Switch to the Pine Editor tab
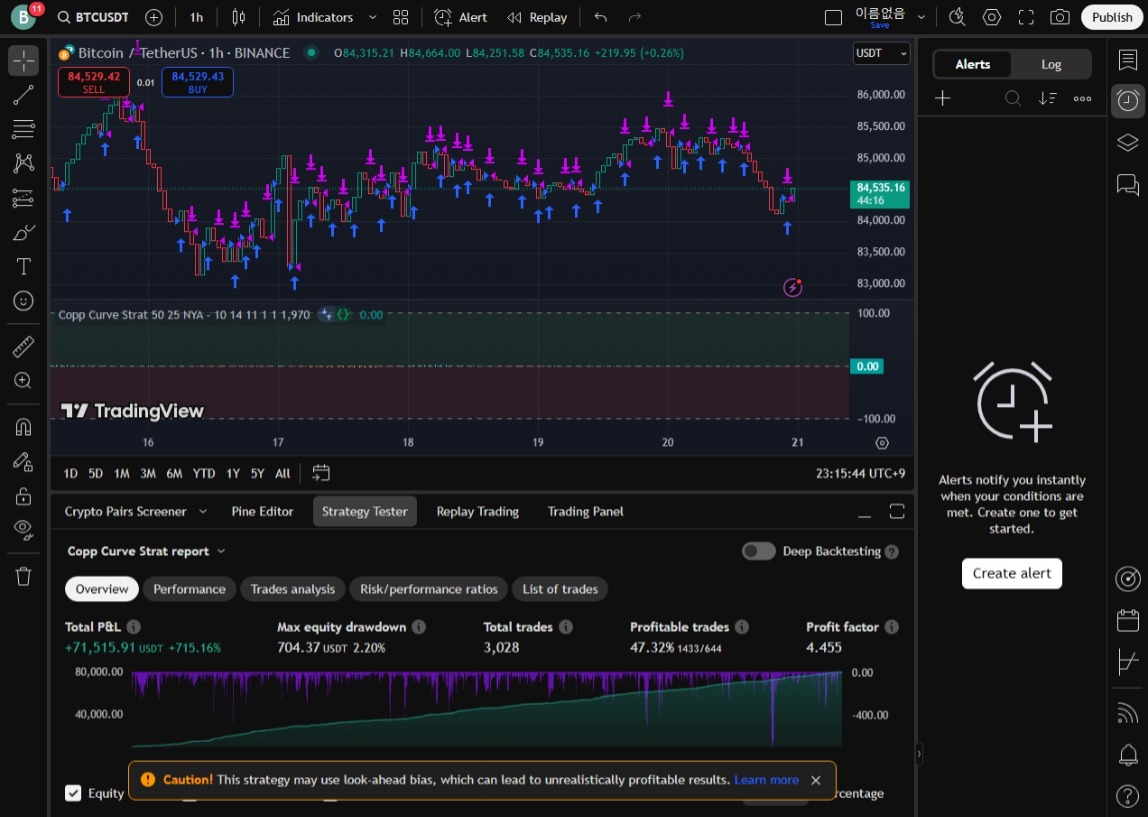This screenshot has width=1148, height=817. (262, 512)
